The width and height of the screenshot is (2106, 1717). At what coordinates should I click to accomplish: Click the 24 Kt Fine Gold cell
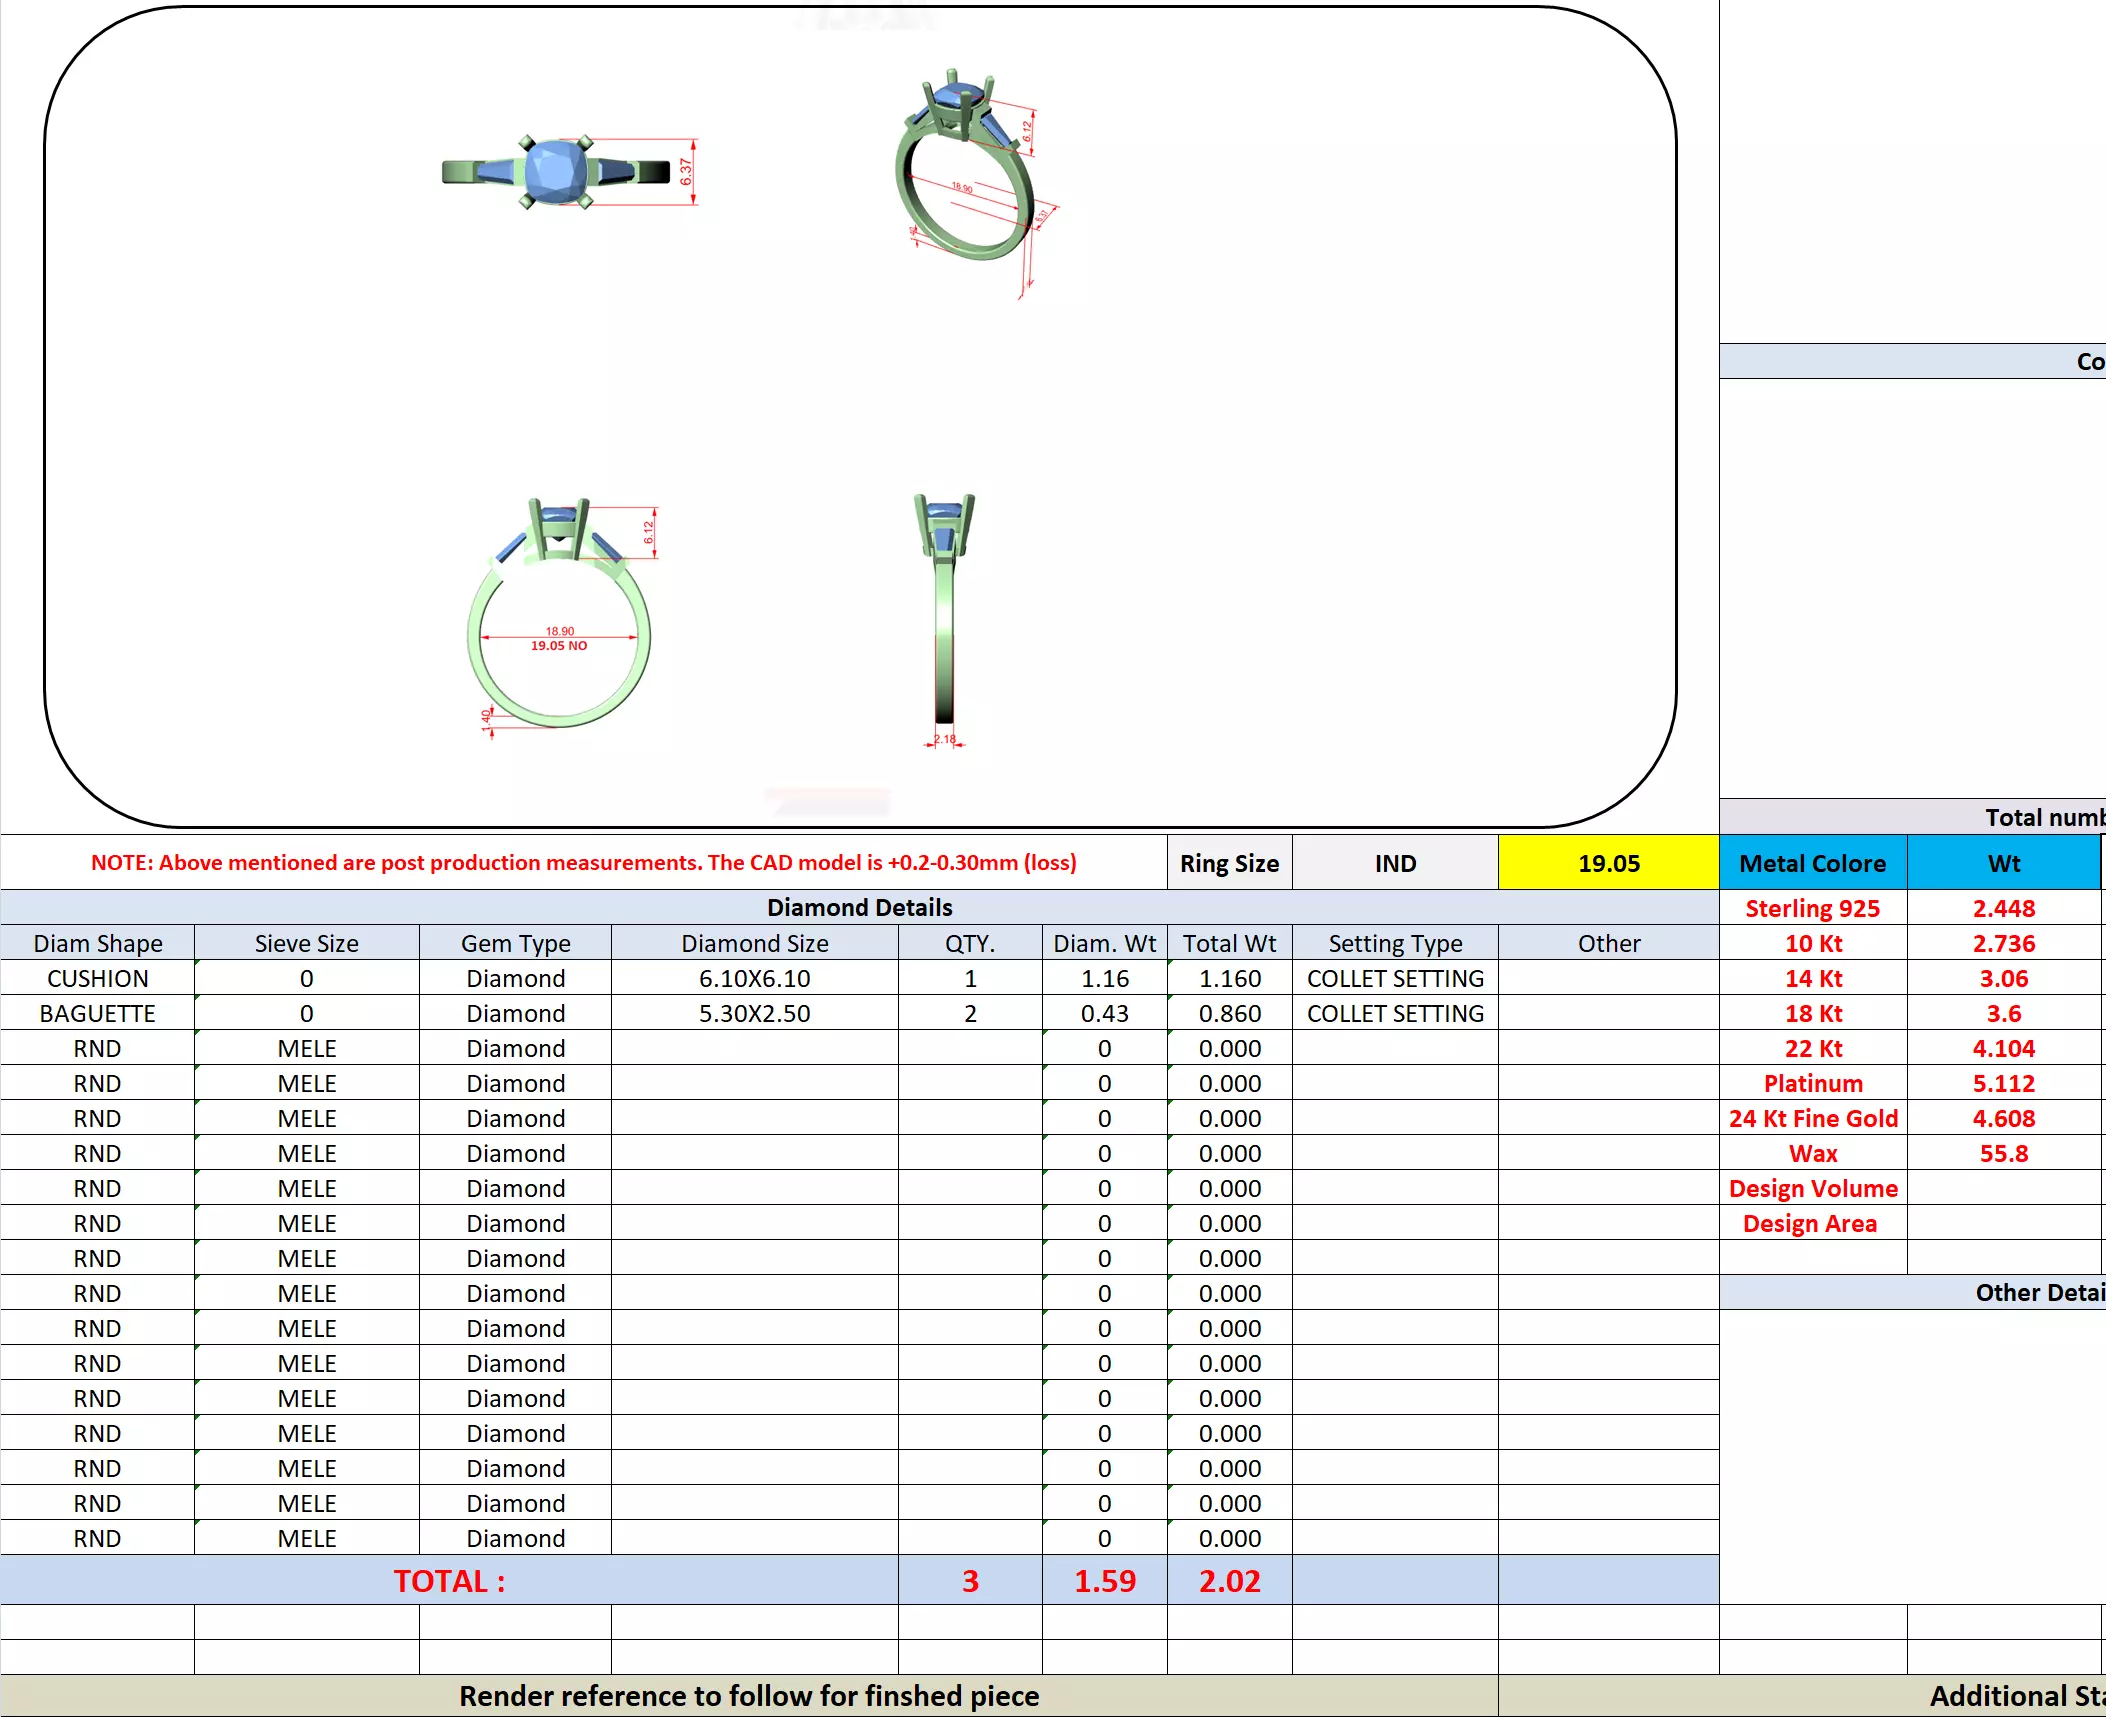tap(1812, 1118)
